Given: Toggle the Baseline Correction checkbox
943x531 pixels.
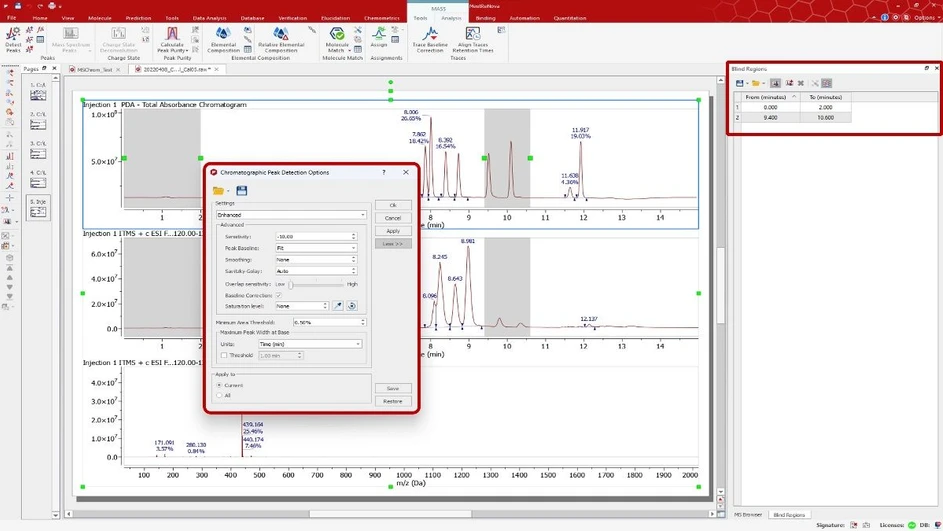Looking at the screenshot, I should (x=278, y=295).
